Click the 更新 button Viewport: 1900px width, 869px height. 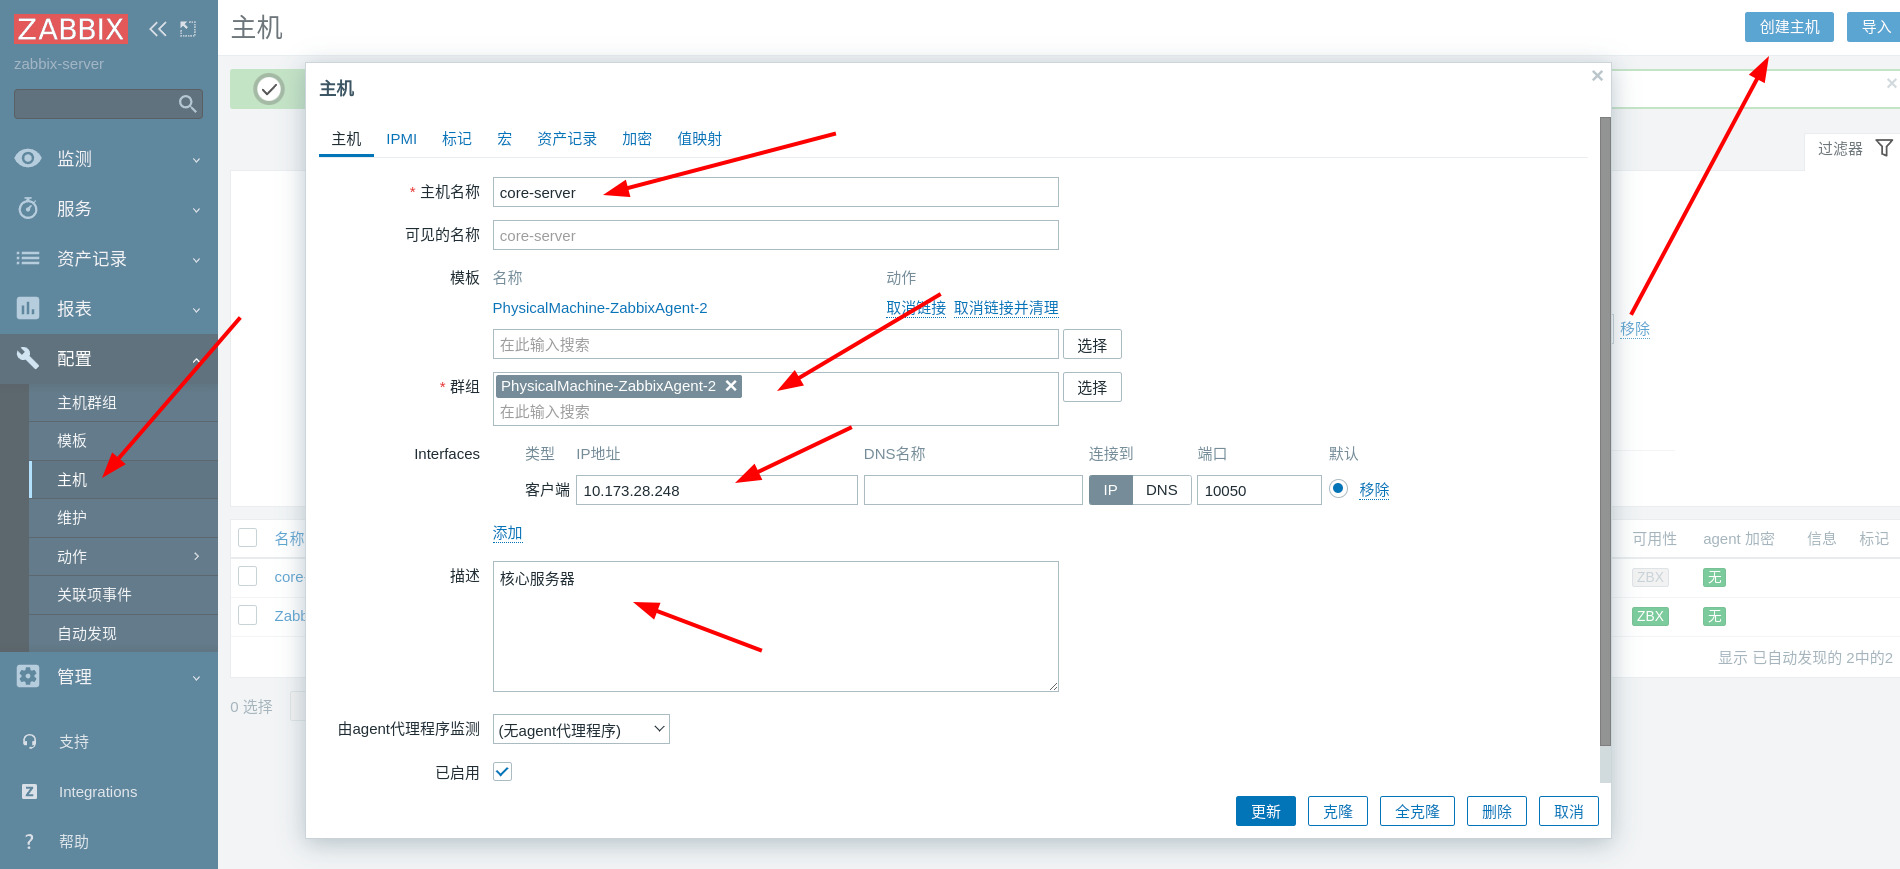click(1266, 811)
